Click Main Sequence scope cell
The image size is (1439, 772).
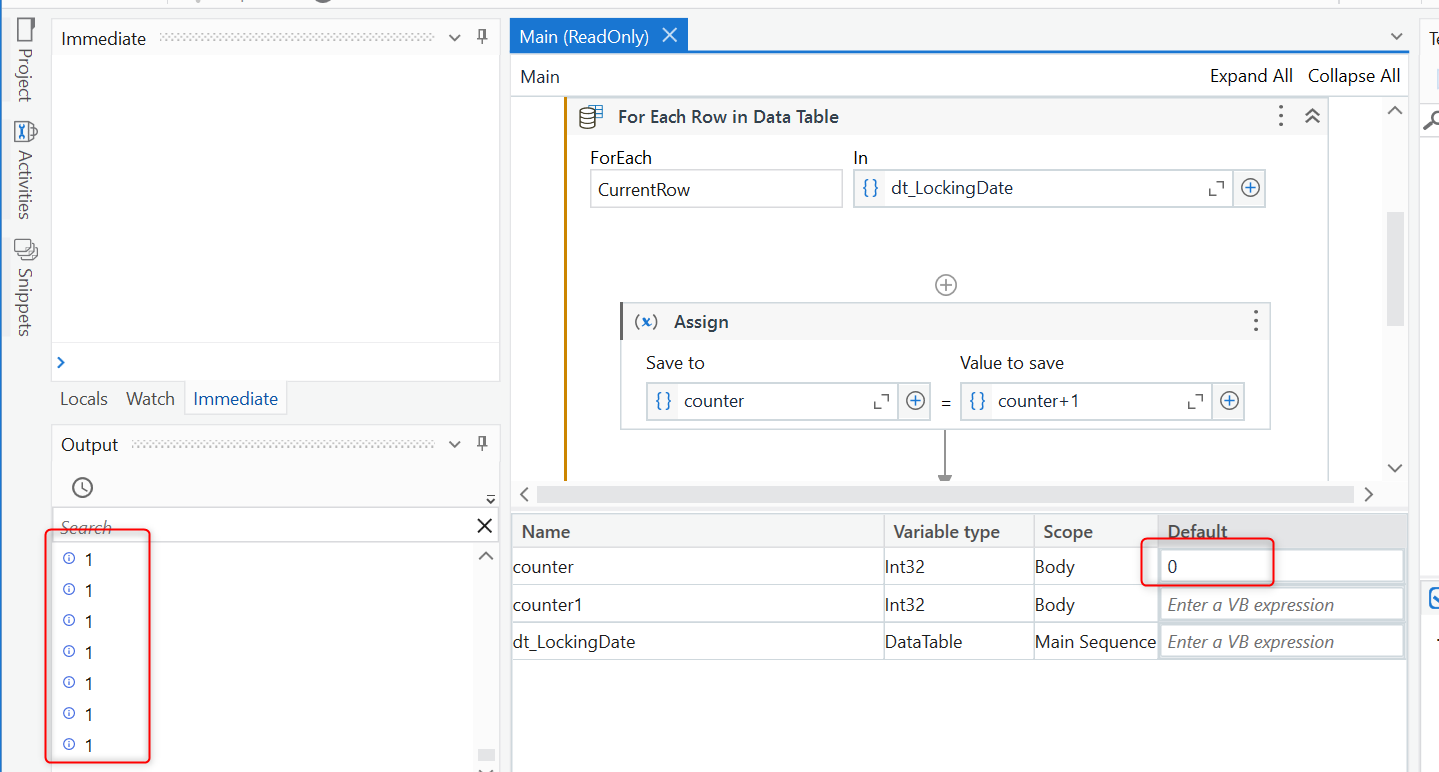pos(1096,642)
